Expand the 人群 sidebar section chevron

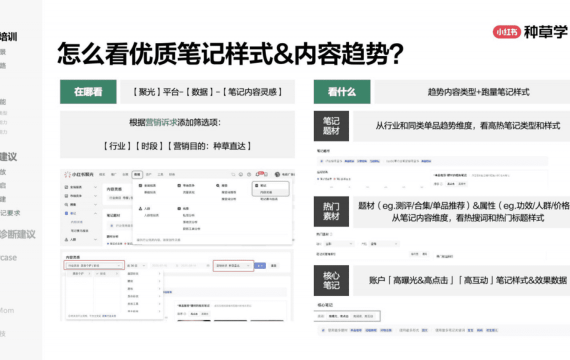pyautogui.click(x=96, y=239)
